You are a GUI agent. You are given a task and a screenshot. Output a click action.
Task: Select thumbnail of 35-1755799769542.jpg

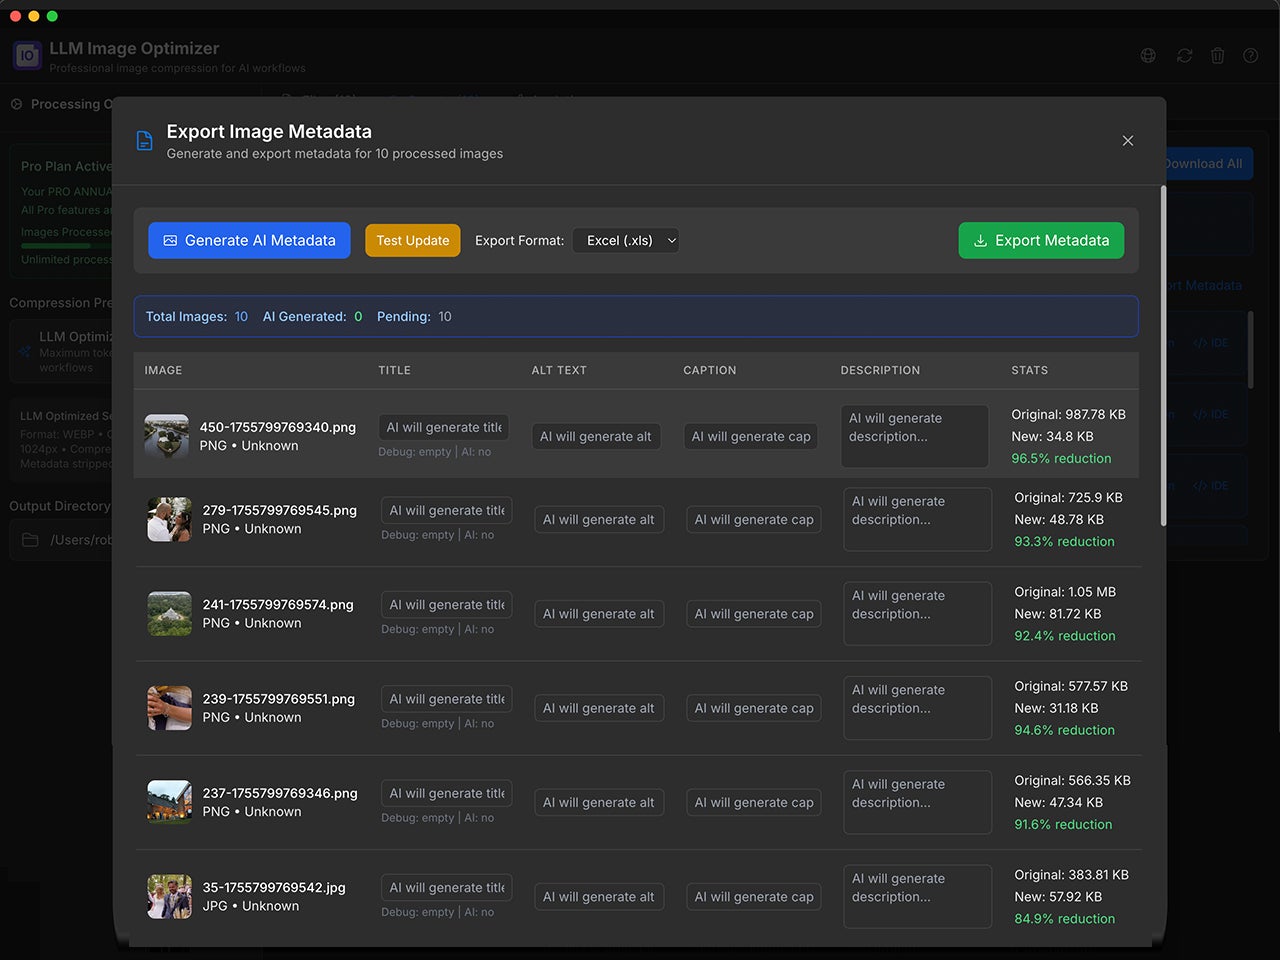tap(169, 896)
